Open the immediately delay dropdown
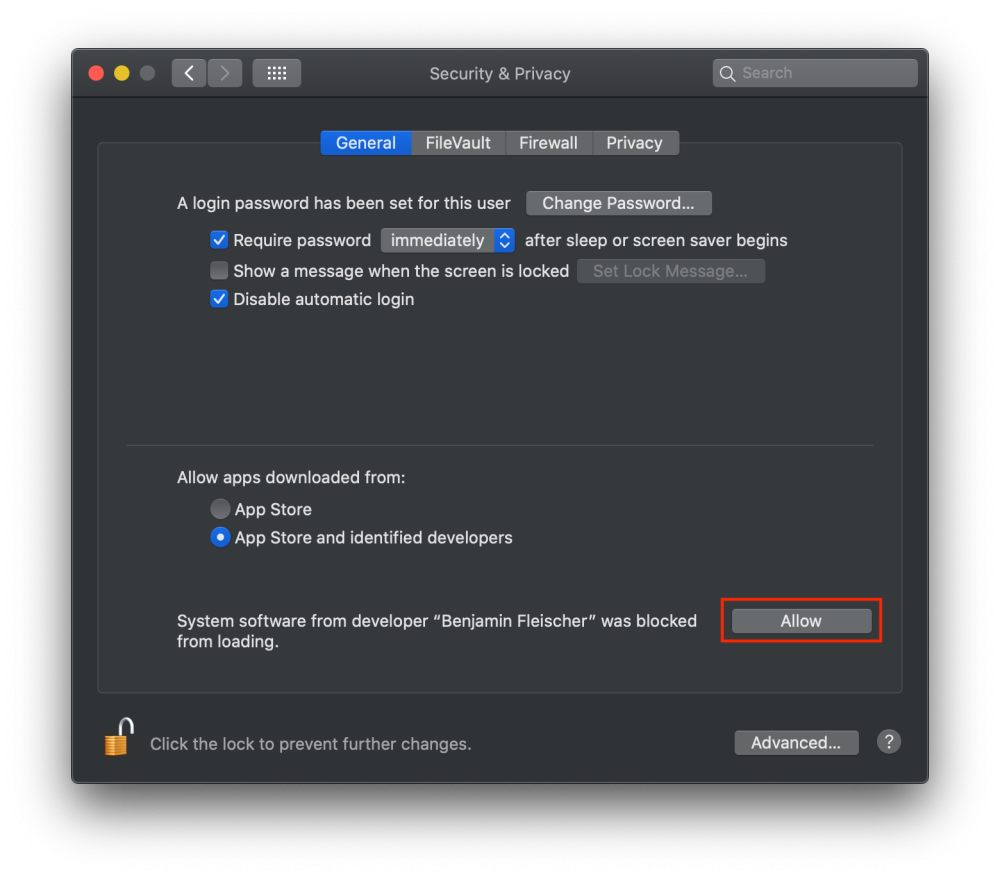Image resolution: width=1000 pixels, height=878 pixels. [448, 240]
